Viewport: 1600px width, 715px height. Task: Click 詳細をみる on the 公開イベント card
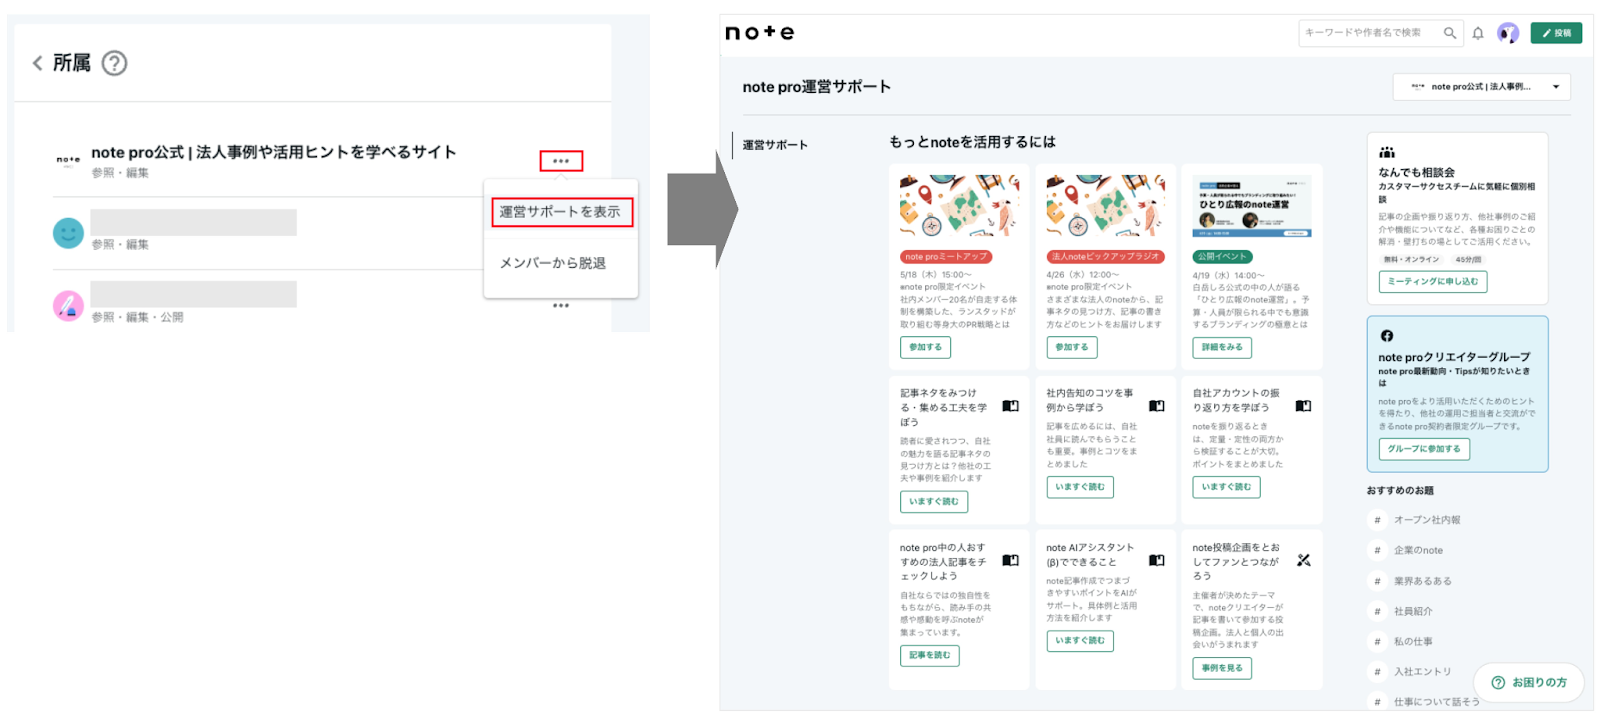(1222, 347)
